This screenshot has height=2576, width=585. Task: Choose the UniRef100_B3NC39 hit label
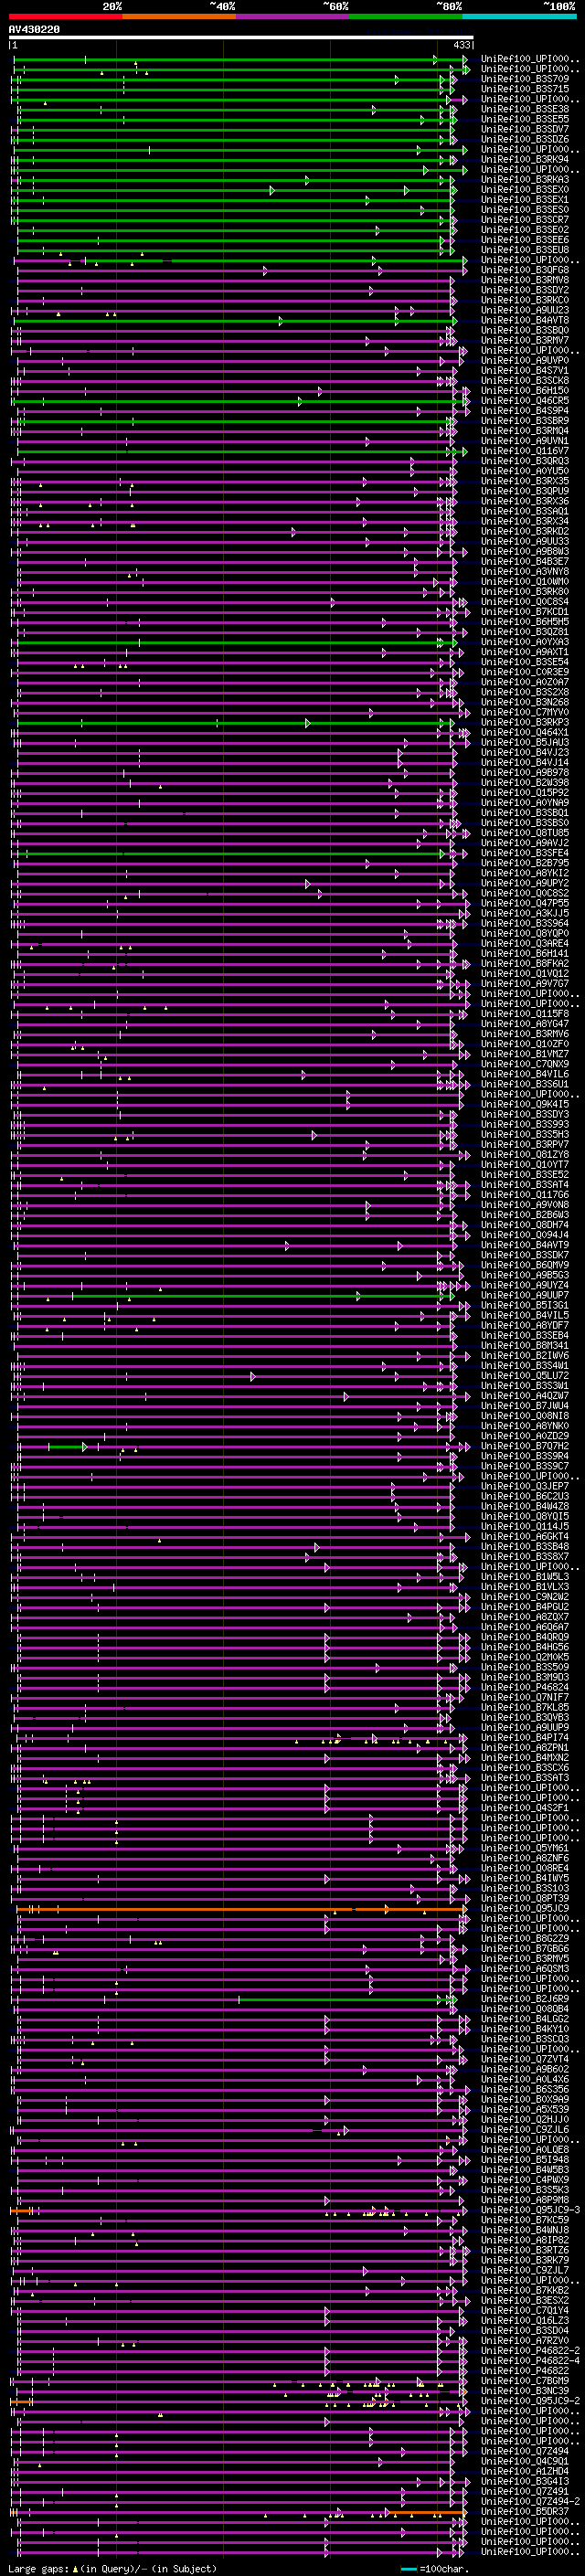[525, 2390]
